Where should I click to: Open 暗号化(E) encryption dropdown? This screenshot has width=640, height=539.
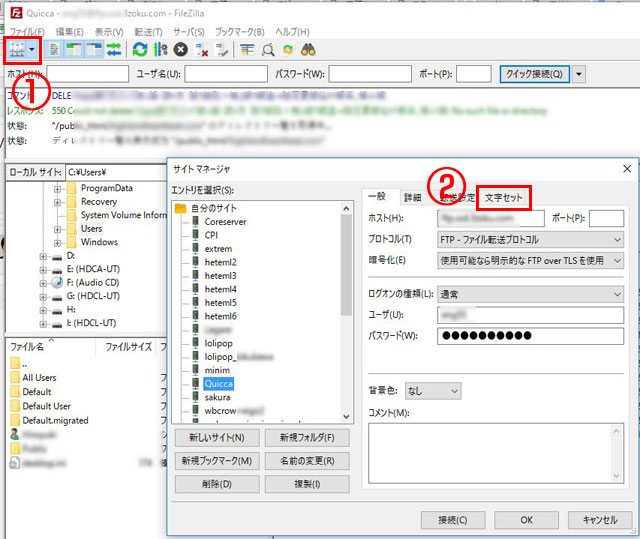(x=530, y=260)
